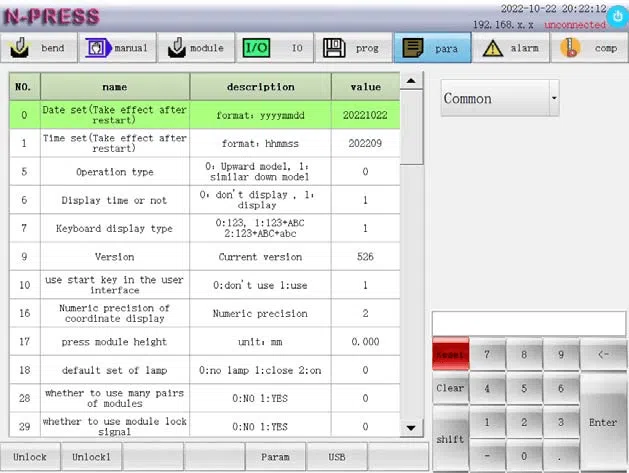Viewport: 629px width, 473px height.
Task: Open the module tab
Action: tap(196, 48)
